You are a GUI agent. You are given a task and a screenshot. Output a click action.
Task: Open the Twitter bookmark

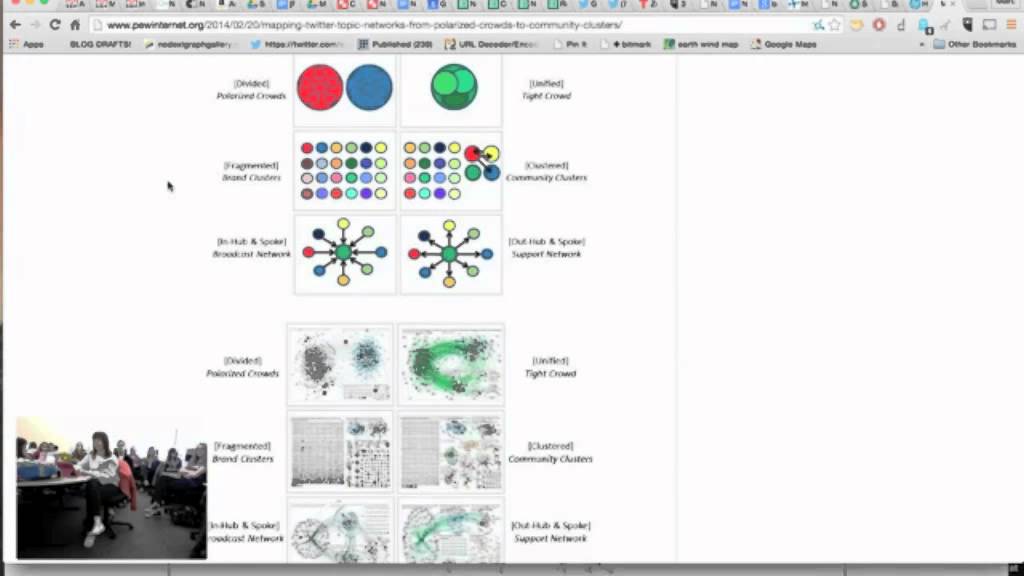click(297, 44)
